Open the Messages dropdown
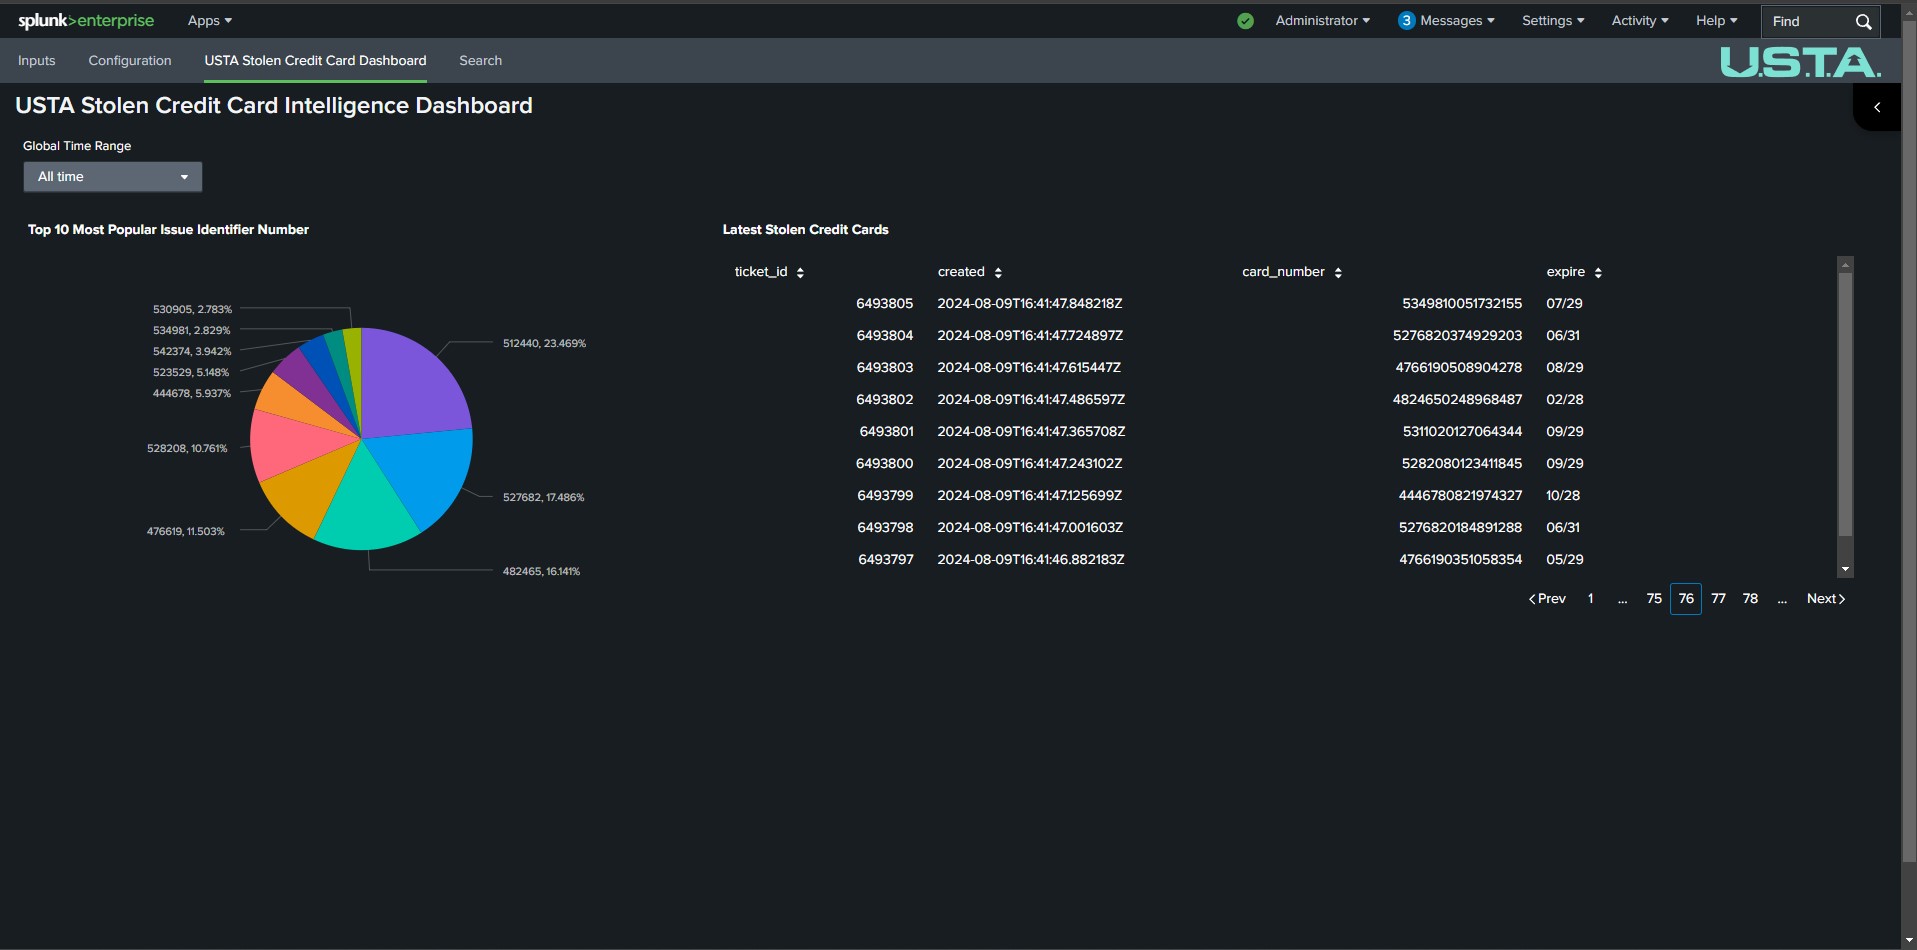Viewport: 1917px width, 950px height. [1457, 21]
